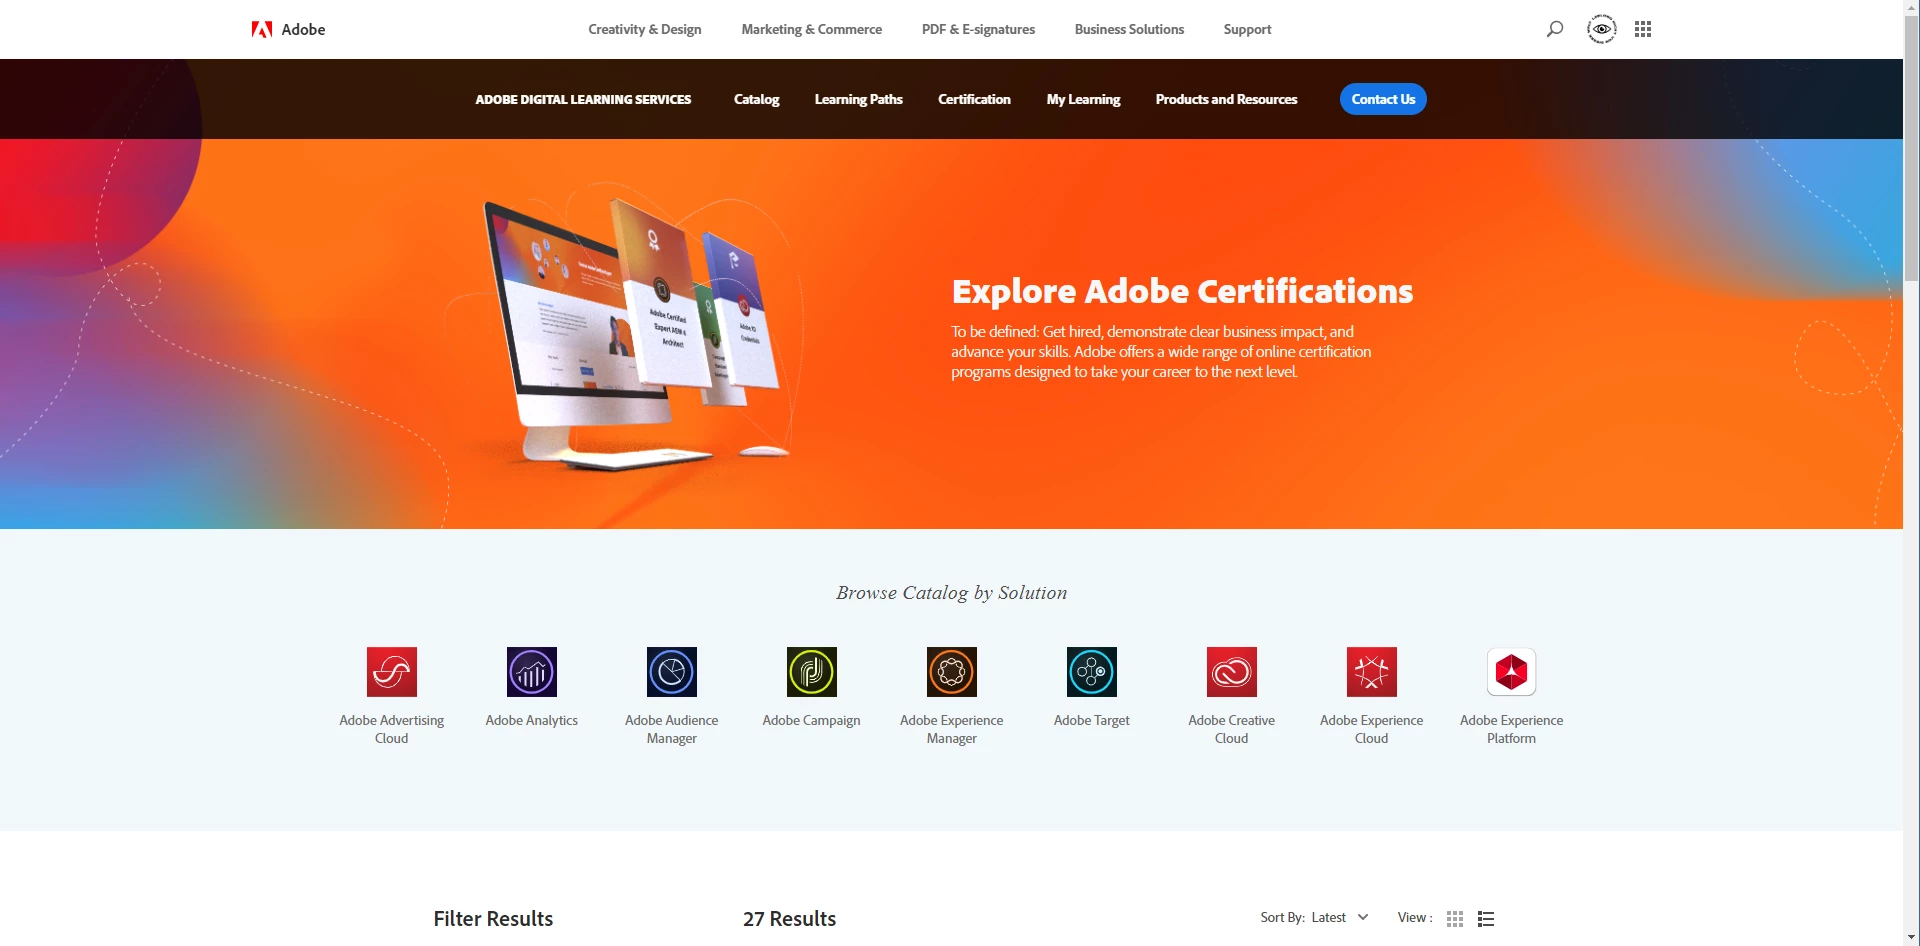The image size is (1920, 946).
Task: Click the Contact Us button
Action: [1383, 99]
